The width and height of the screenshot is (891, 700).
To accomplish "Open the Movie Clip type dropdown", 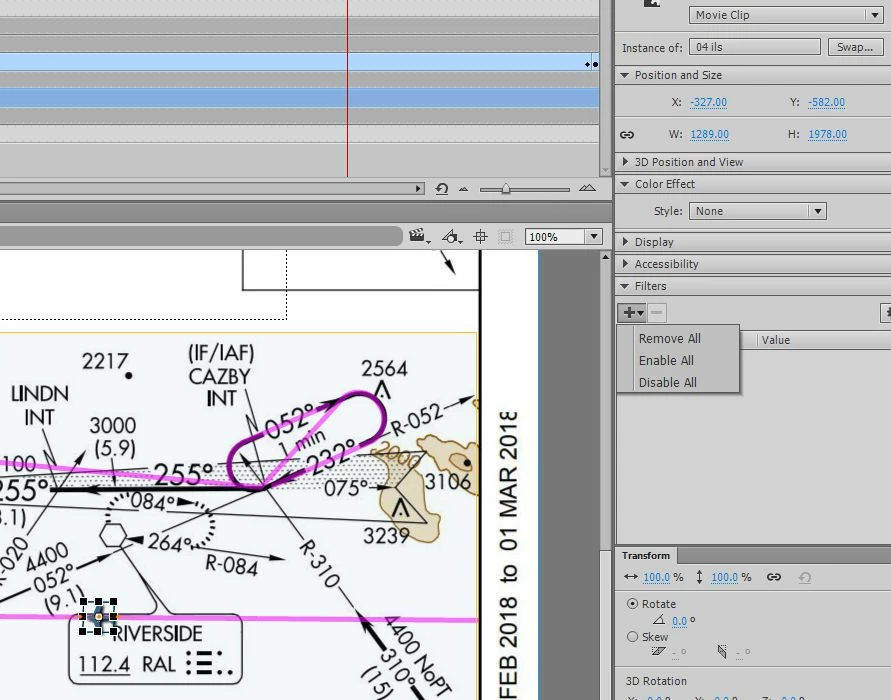I will click(786, 15).
